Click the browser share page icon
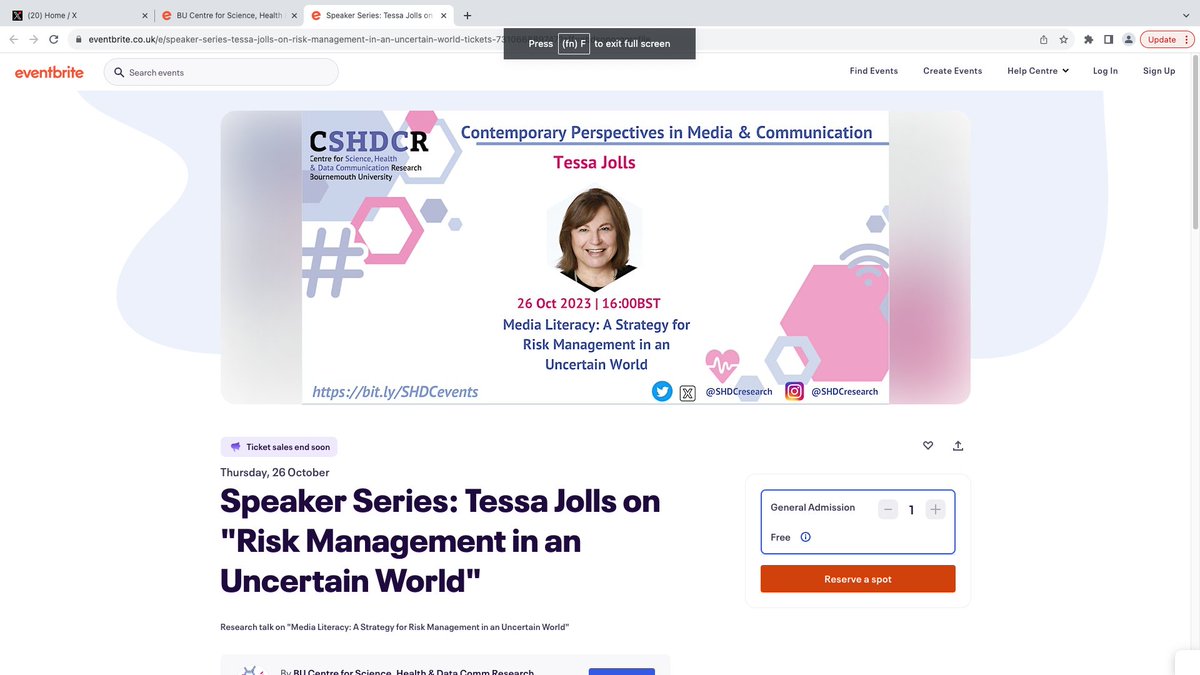 click(1043, 39)
